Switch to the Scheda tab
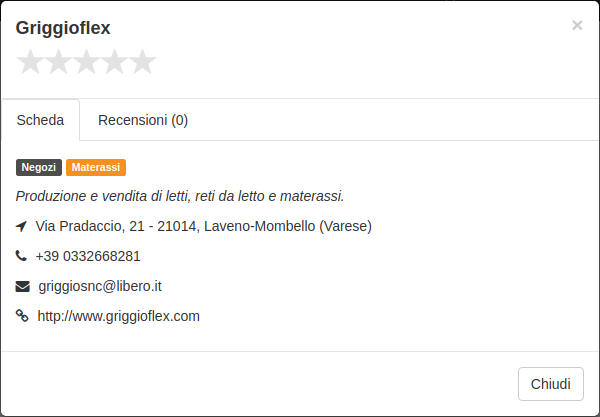600x417 pixels. [x=41, y=120]
